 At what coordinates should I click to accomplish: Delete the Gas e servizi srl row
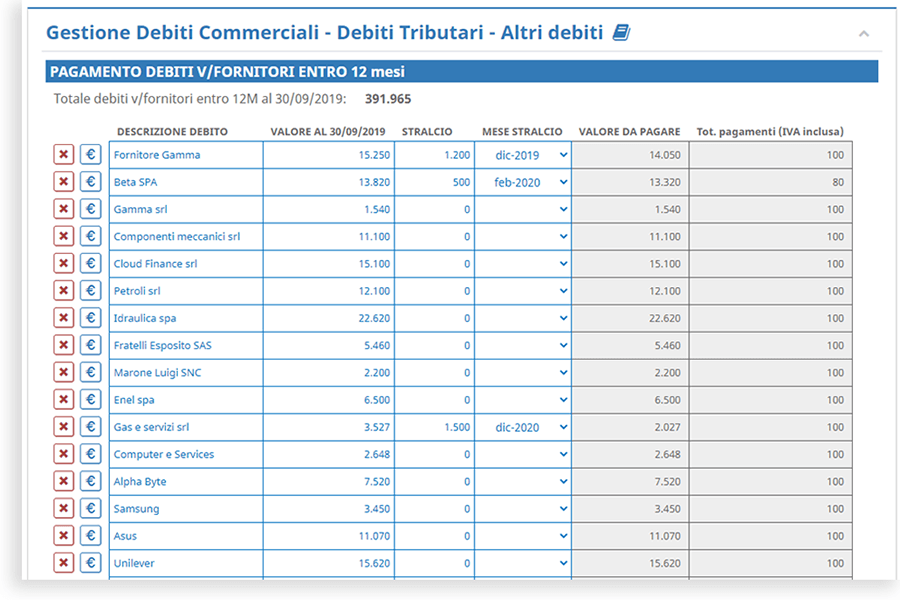click(x=64, y=427)
